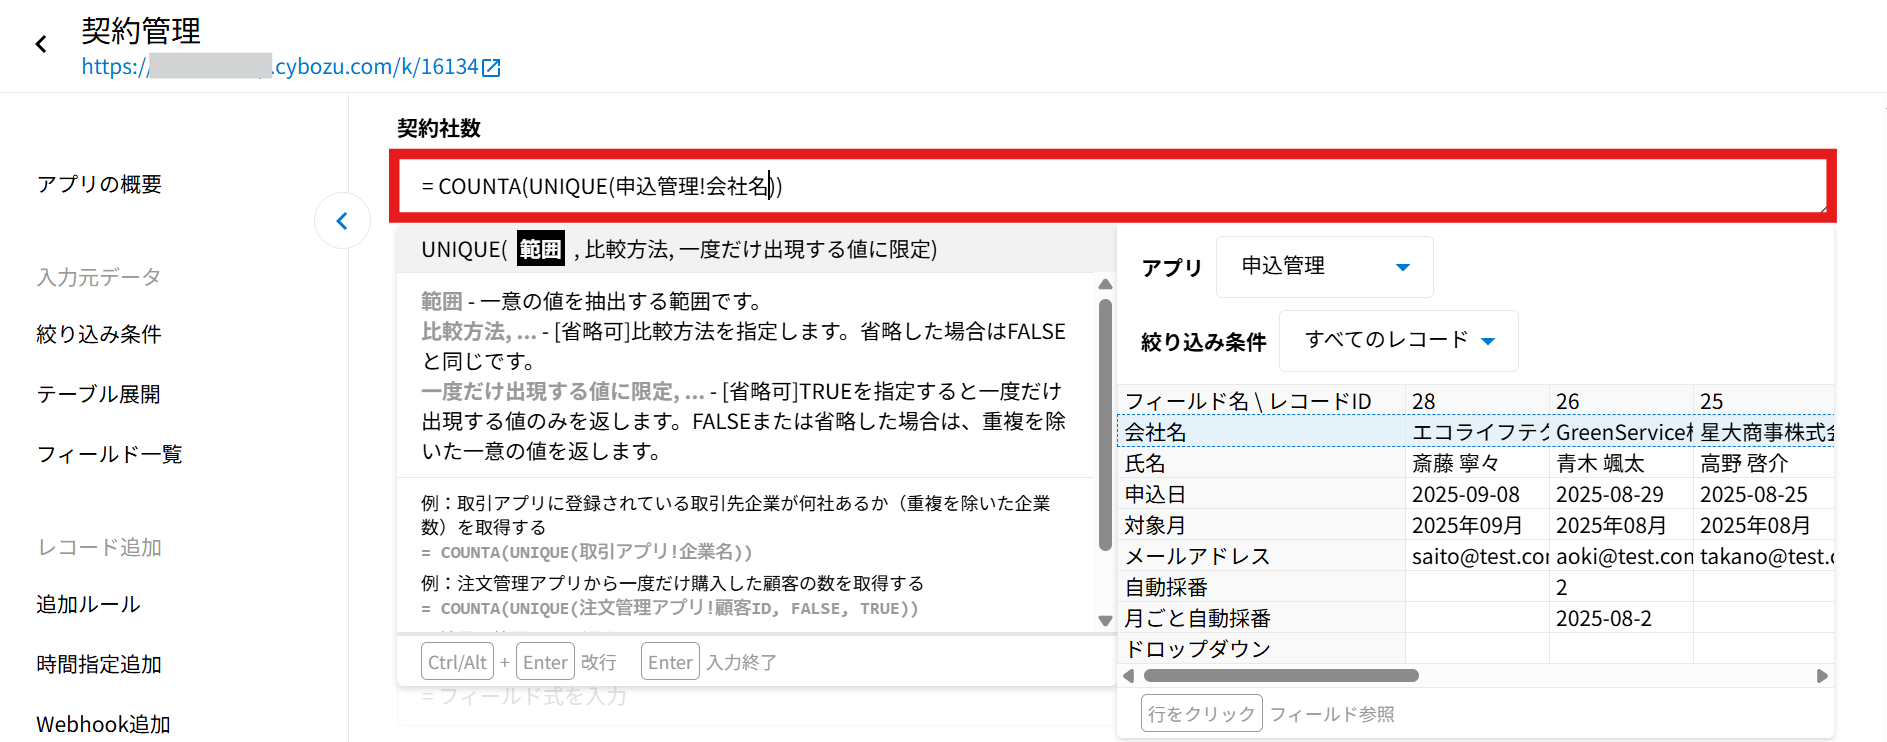
Task: Open フィールド一覧 from the sidebar
Action: [109, 454]
